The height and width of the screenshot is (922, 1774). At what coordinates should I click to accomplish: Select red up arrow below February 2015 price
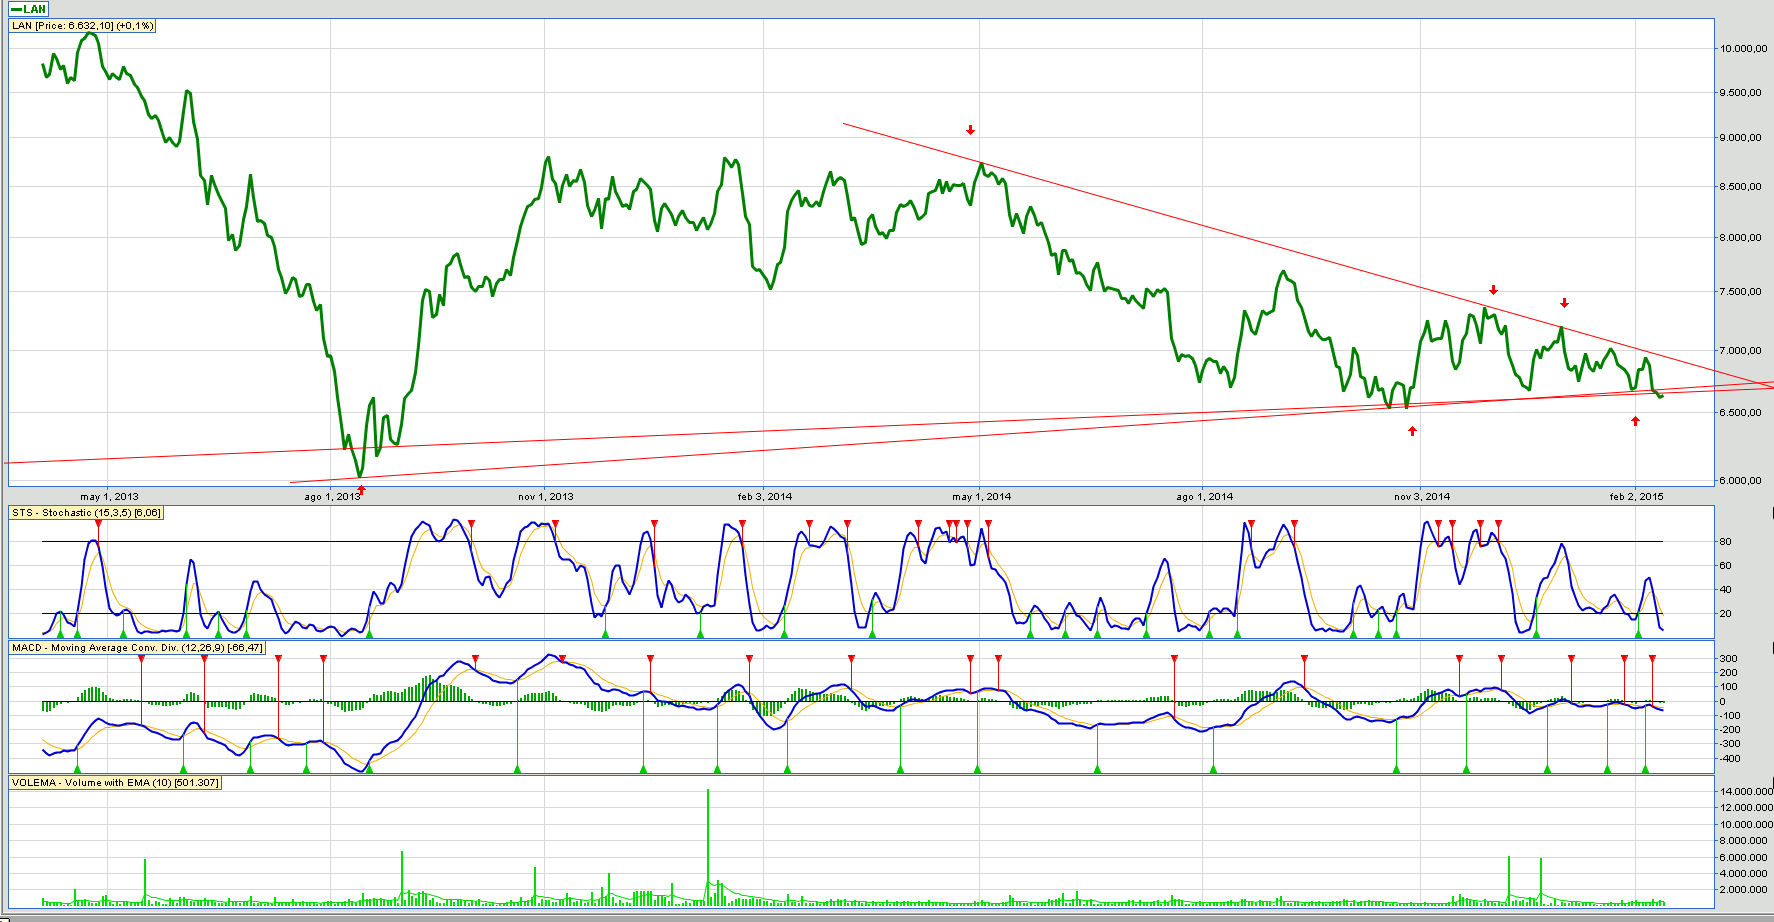(x=1635, y=421)
